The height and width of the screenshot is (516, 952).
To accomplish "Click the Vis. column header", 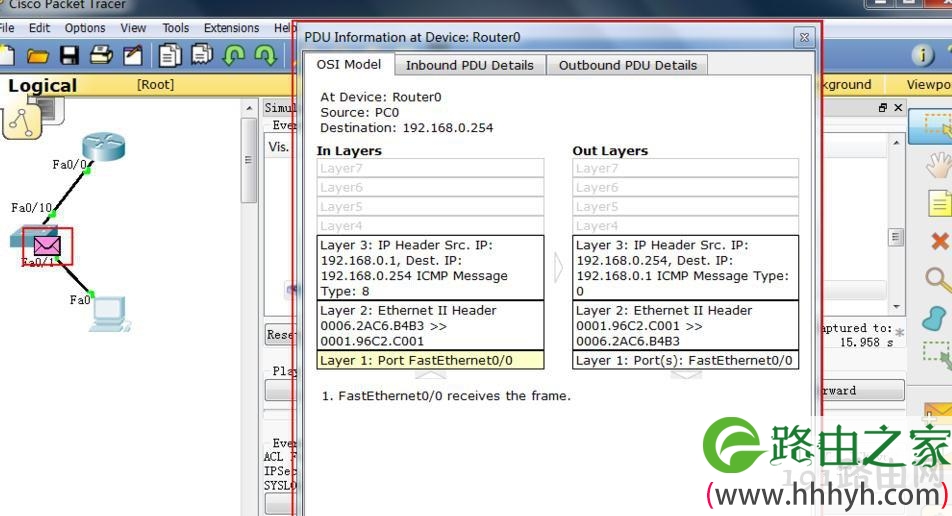I will (278, 147).
